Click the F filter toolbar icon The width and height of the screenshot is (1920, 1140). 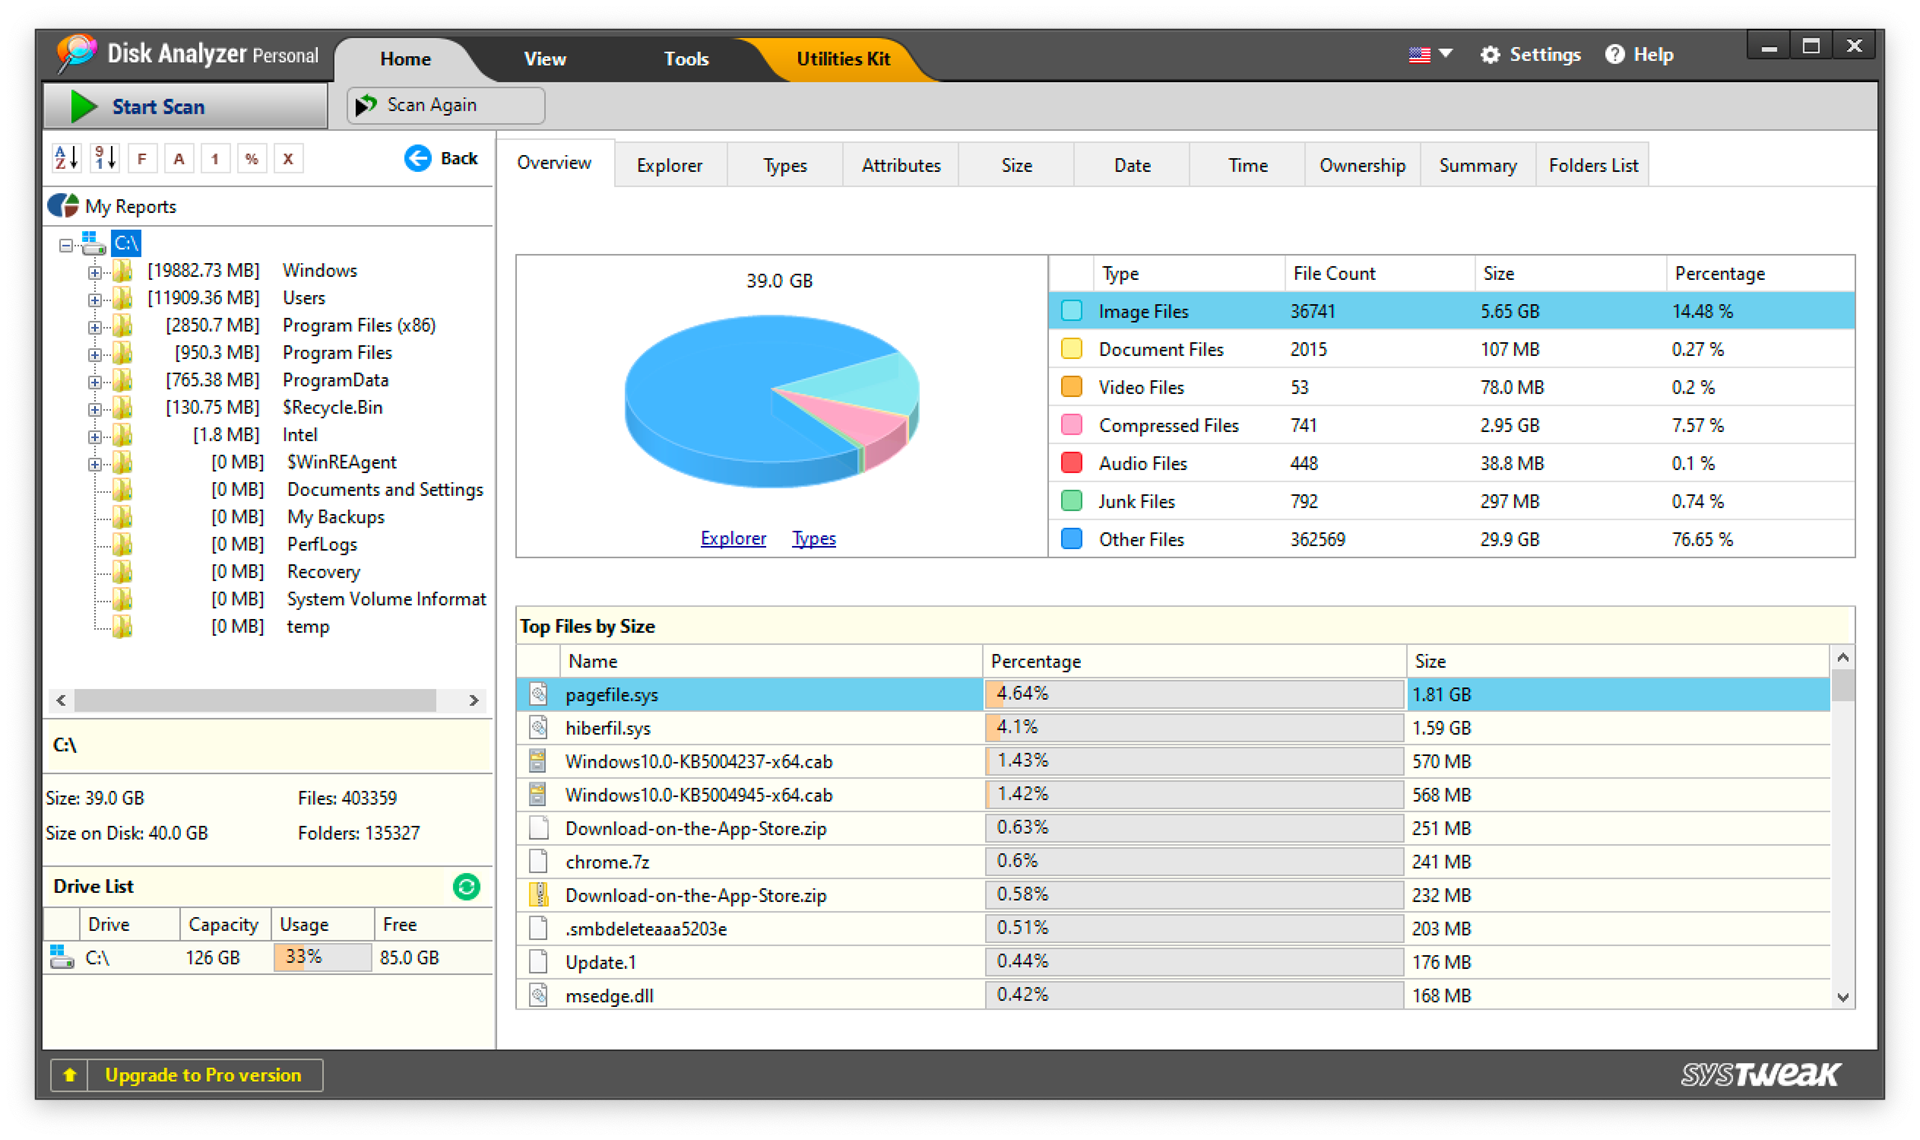click(x=142, y=158)
